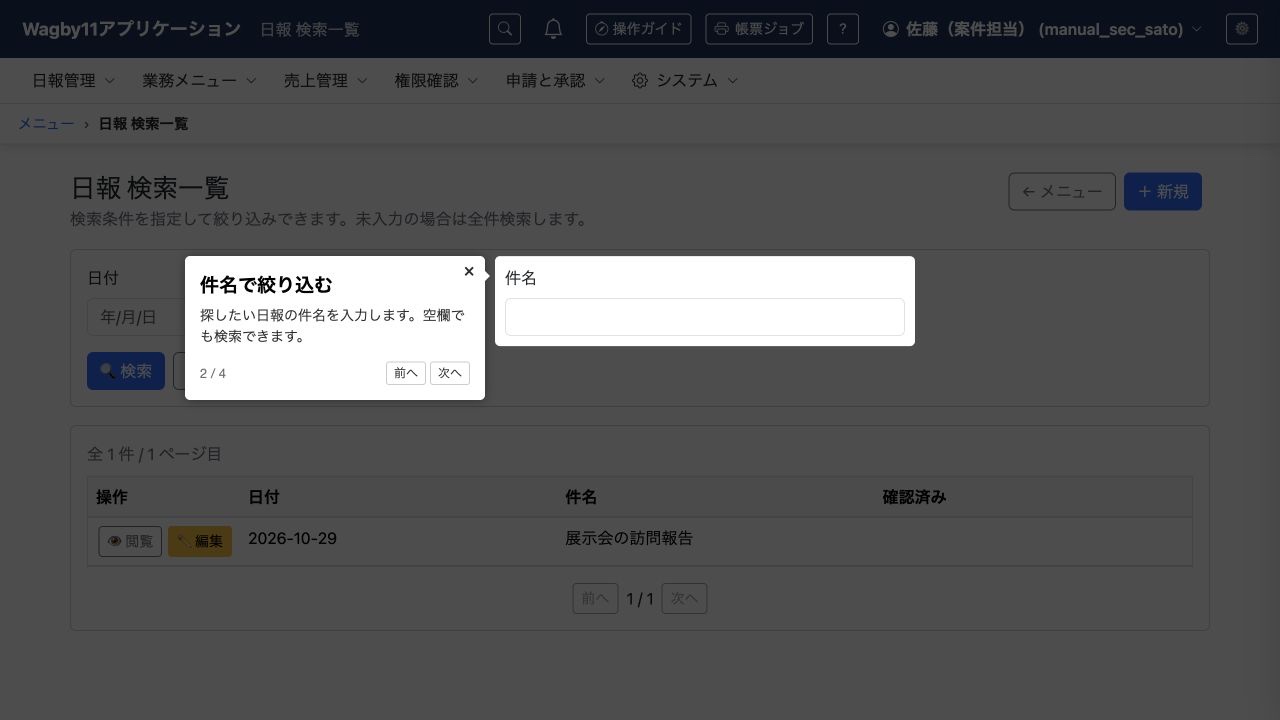Click the ← メニュー button
Screen dimensions: 1280x720
pyautogui.click(x=1062, y=192)
